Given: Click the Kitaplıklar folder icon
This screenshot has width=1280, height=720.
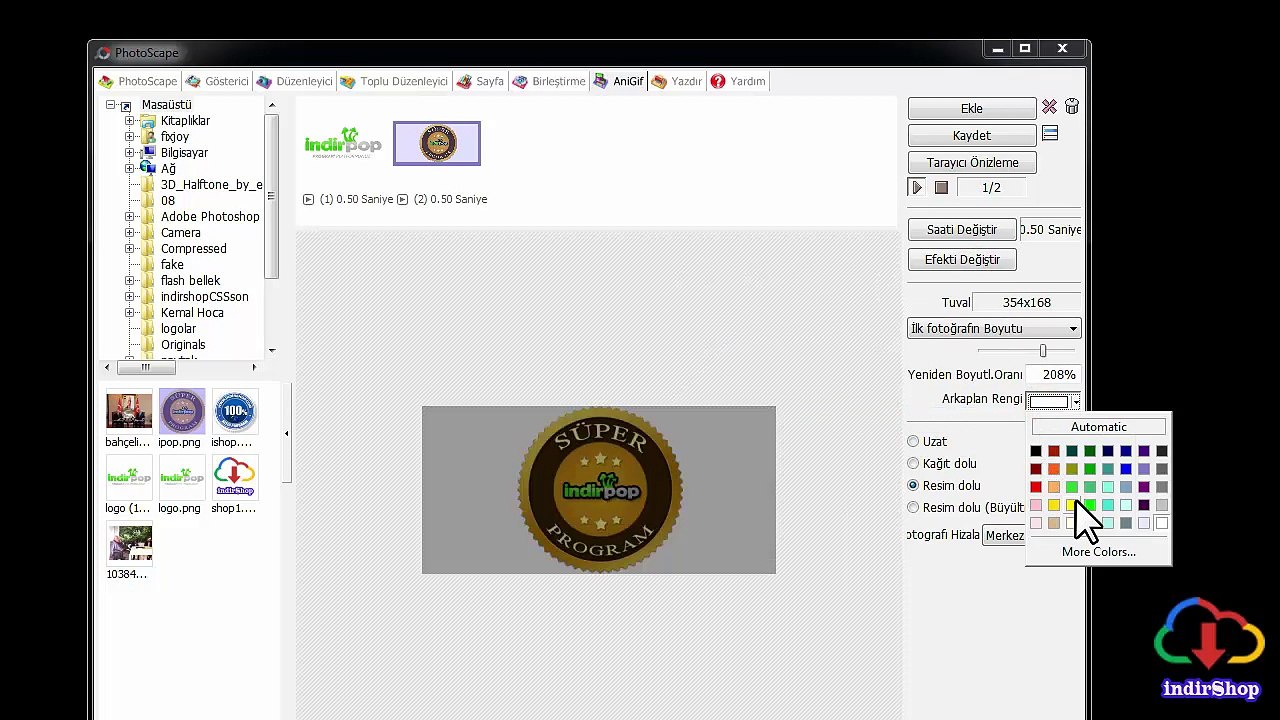Looking at the screenshot, I should [x=148, y=121].
